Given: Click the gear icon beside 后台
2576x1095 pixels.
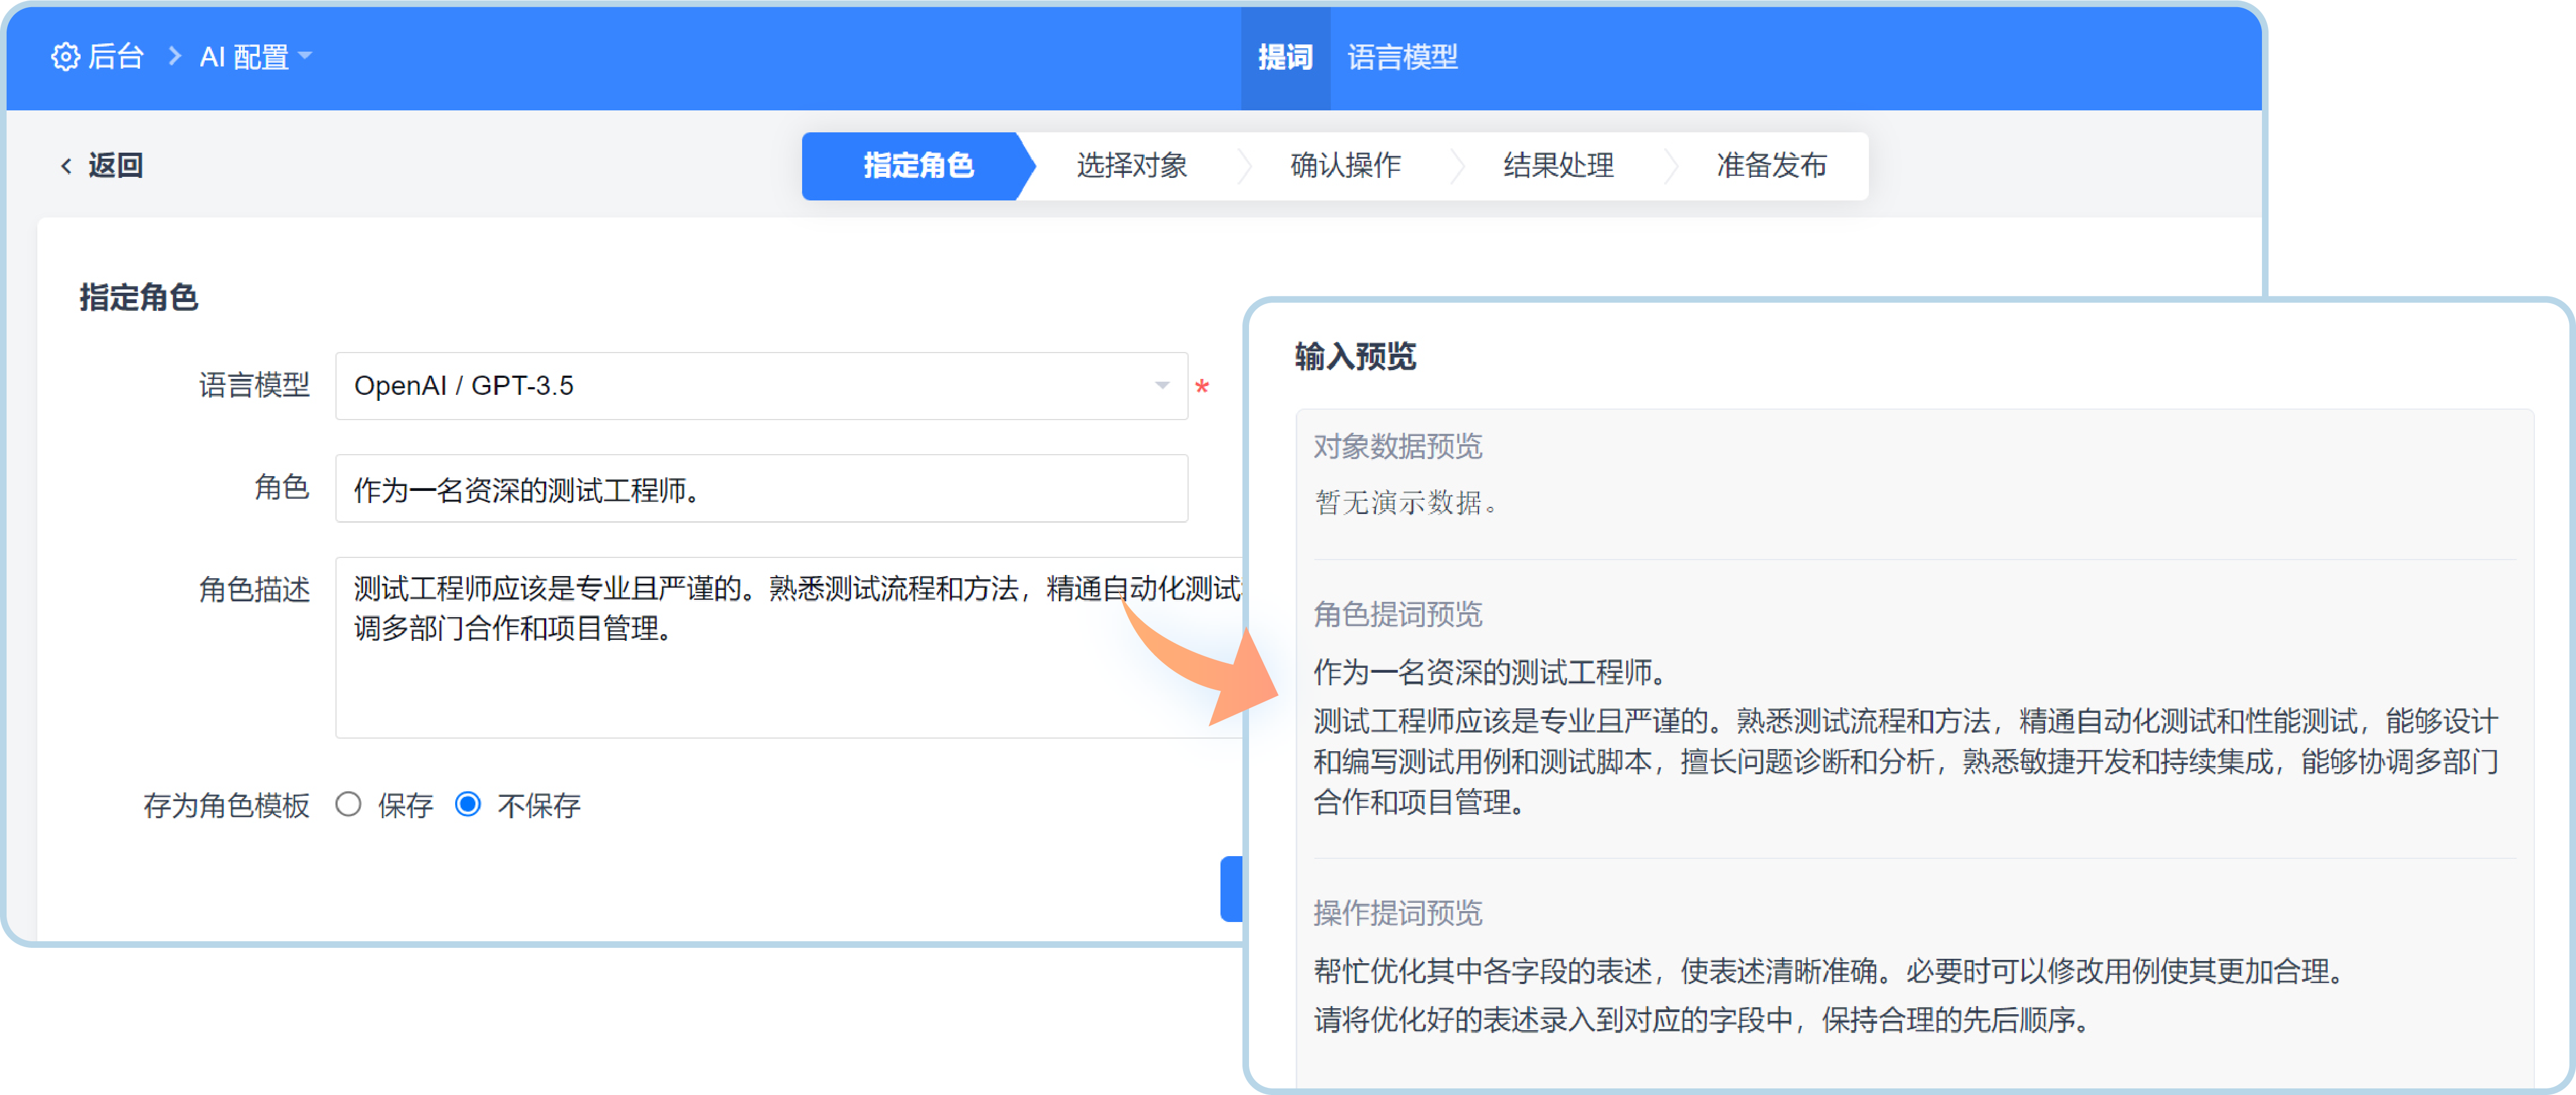Looking at the screenshot, I should coord(65,57).
